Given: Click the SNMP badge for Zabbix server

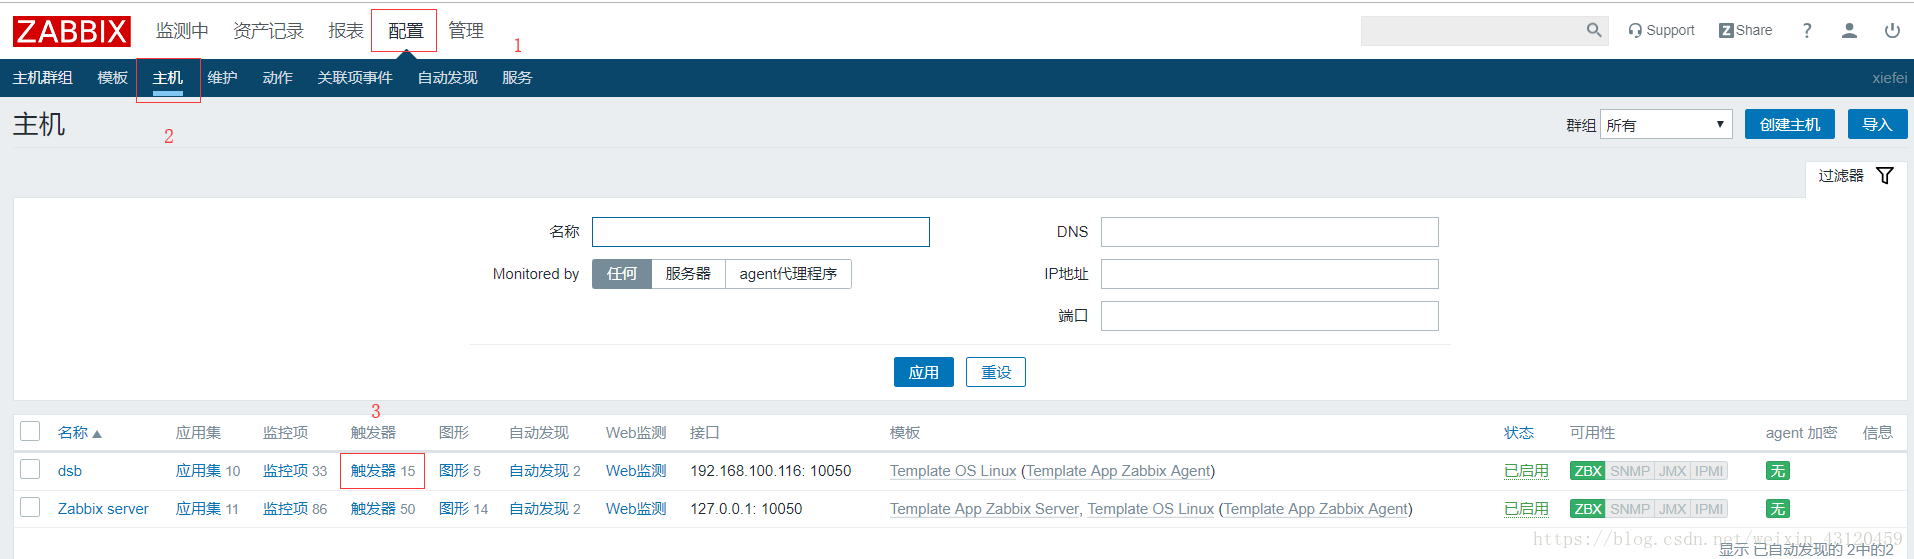Looking at the screenshot, I should (x=1630, y=509).
